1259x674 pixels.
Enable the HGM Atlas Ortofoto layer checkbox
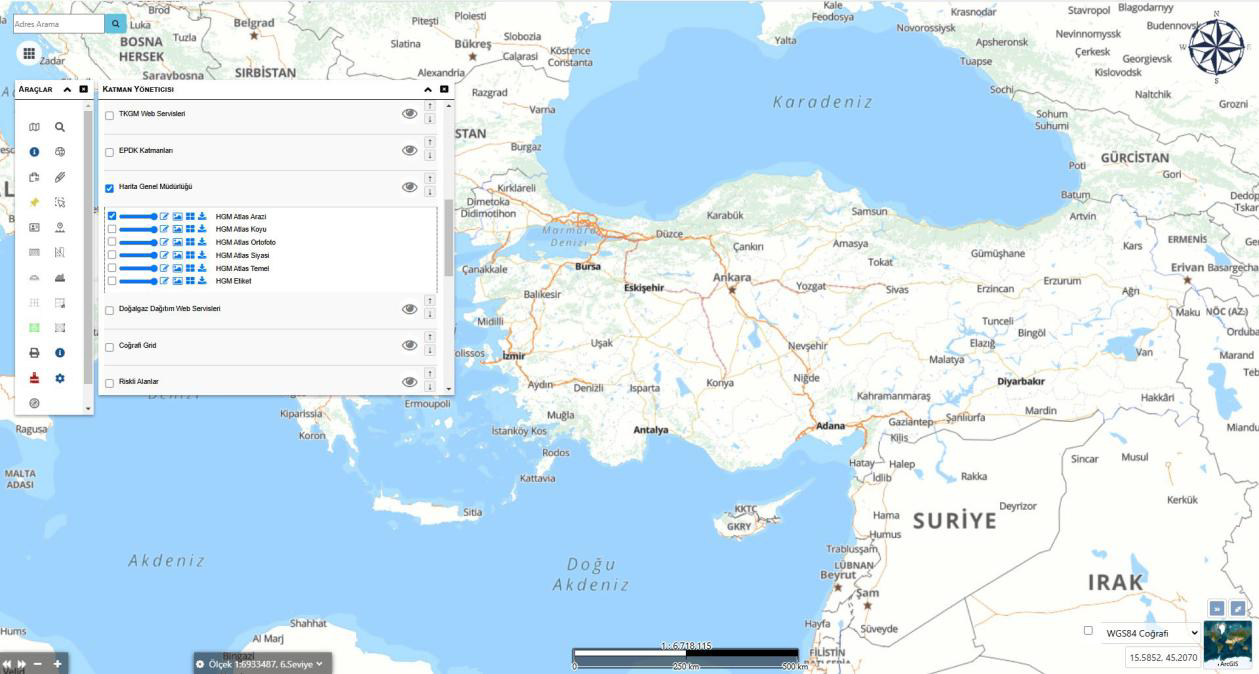[x=112, y=242]
